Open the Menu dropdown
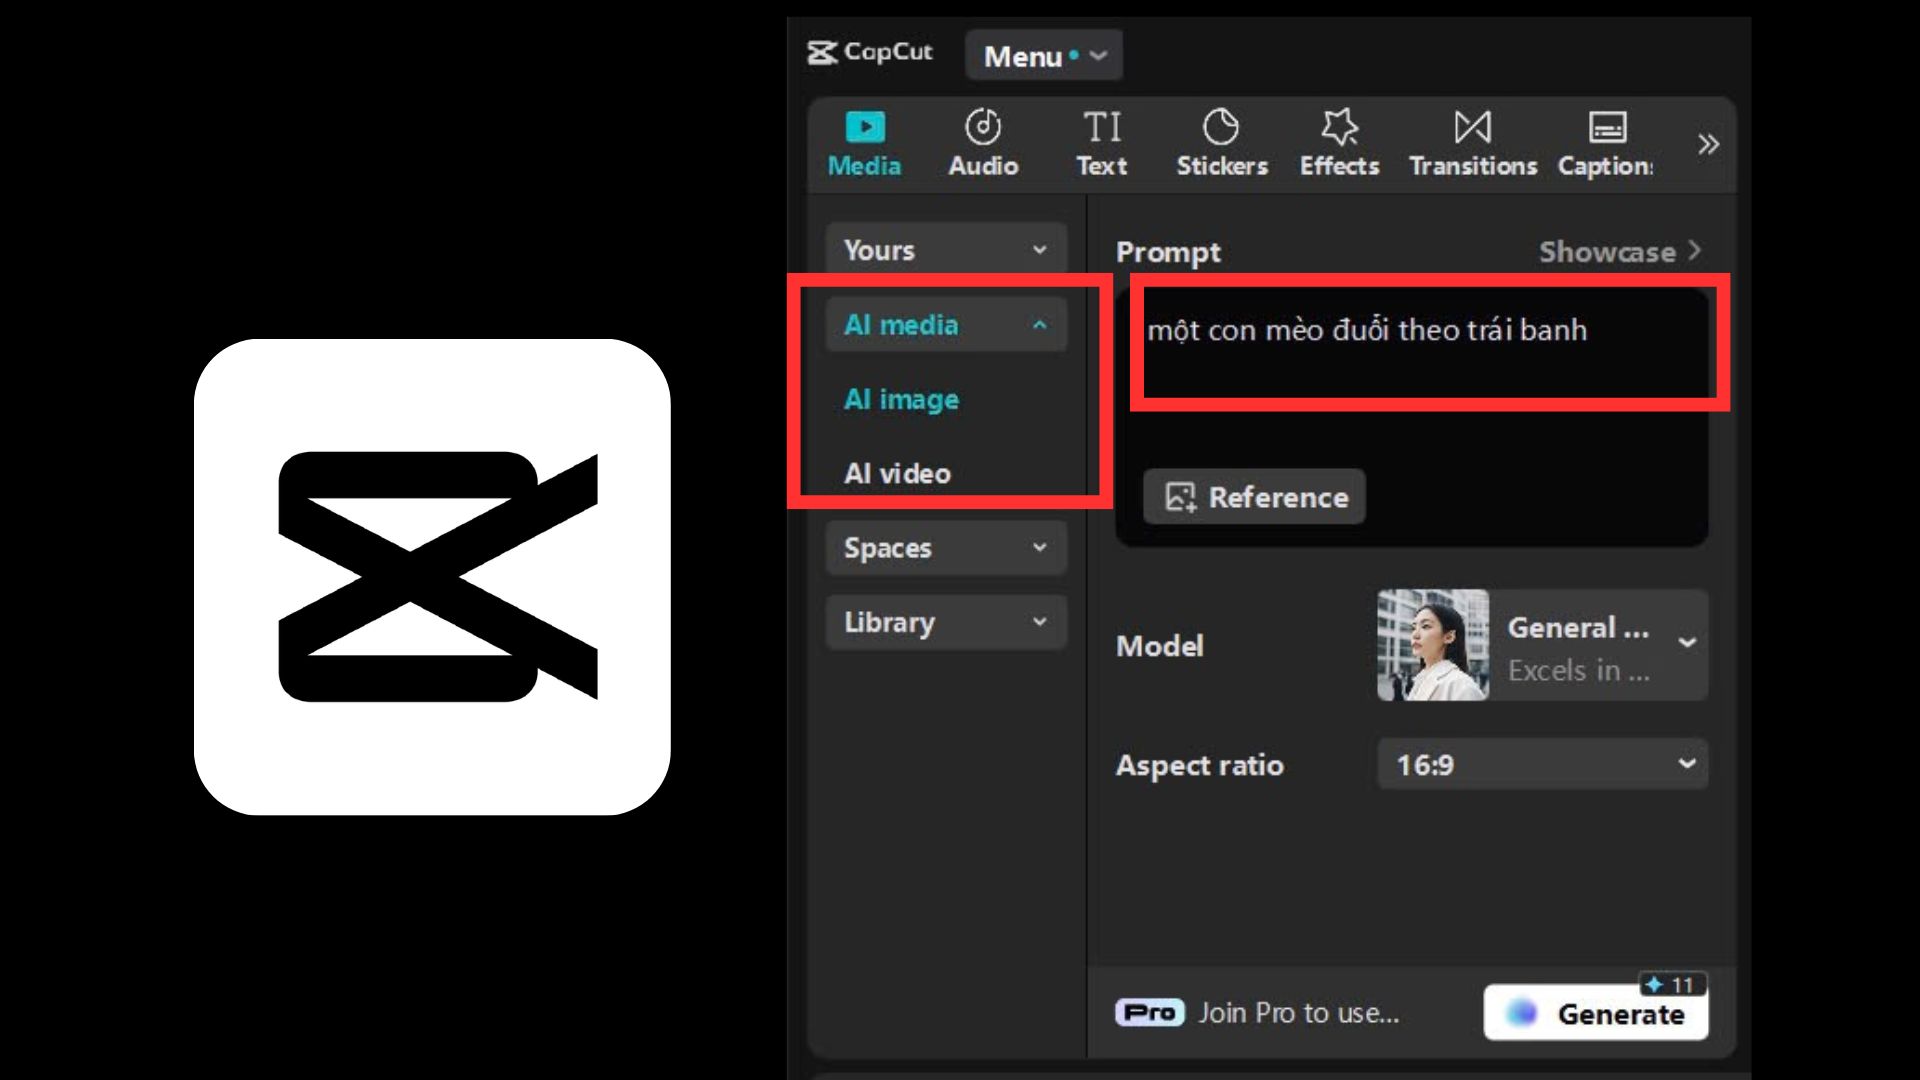 1043,56
